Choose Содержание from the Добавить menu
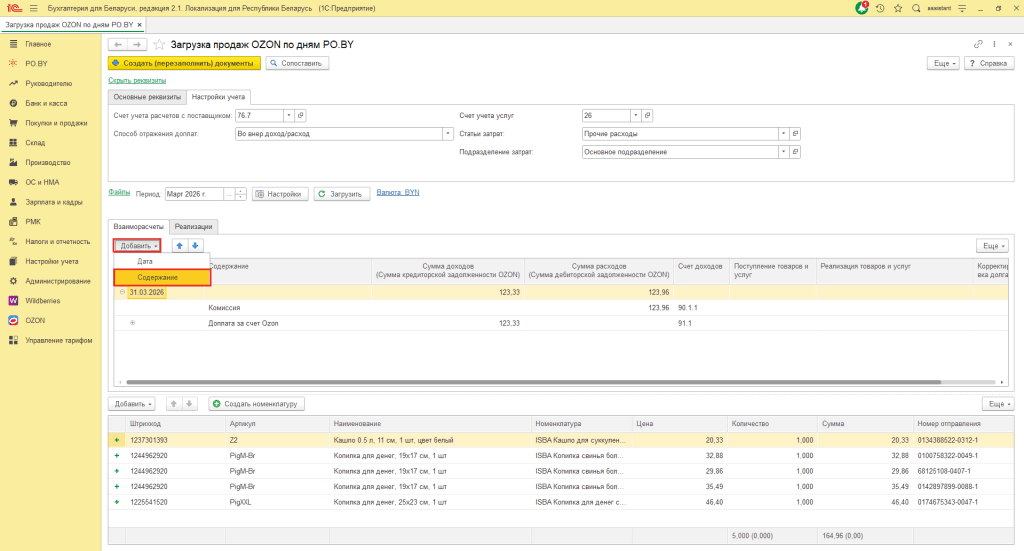 (162, 277)
